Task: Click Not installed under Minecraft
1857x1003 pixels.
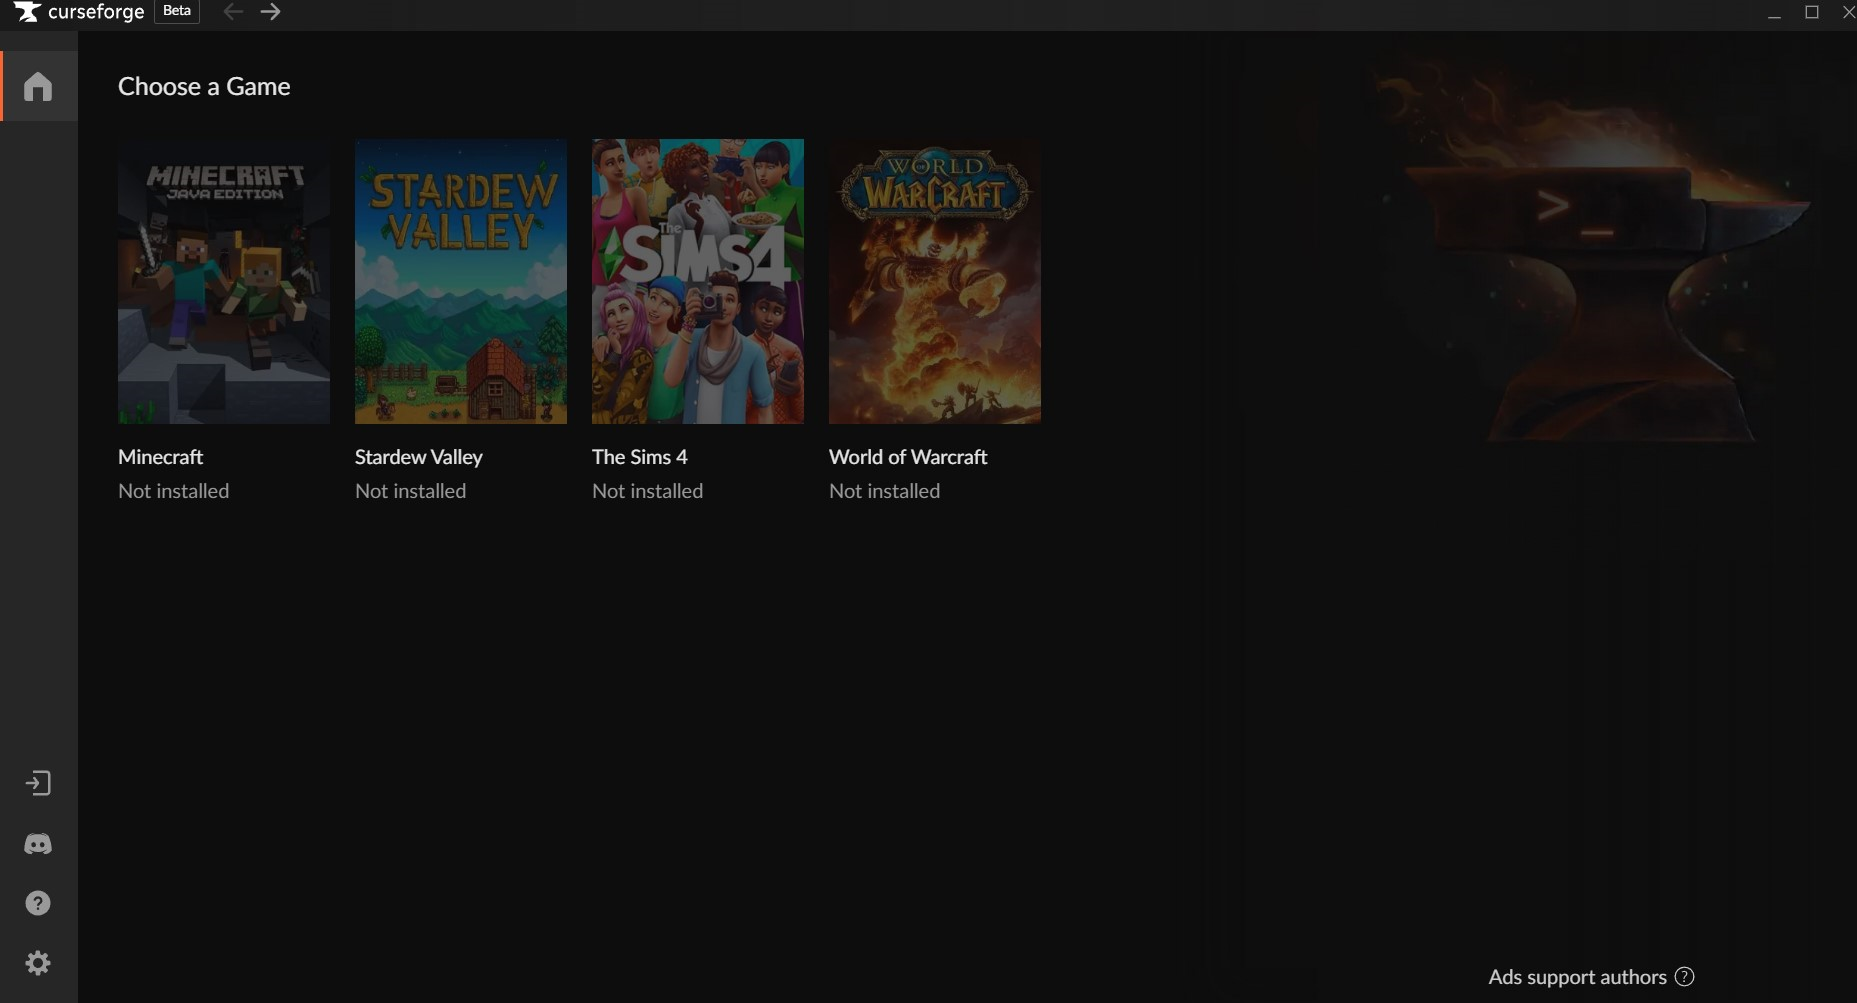Action: tap(173, 491)
